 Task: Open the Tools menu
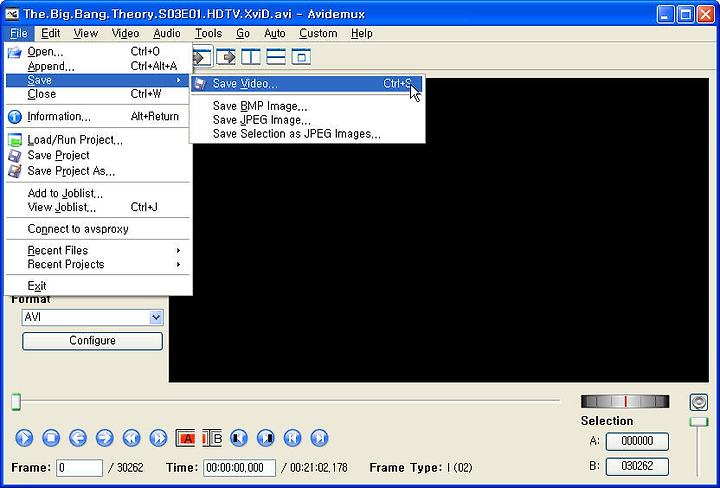tap(208, 34)
